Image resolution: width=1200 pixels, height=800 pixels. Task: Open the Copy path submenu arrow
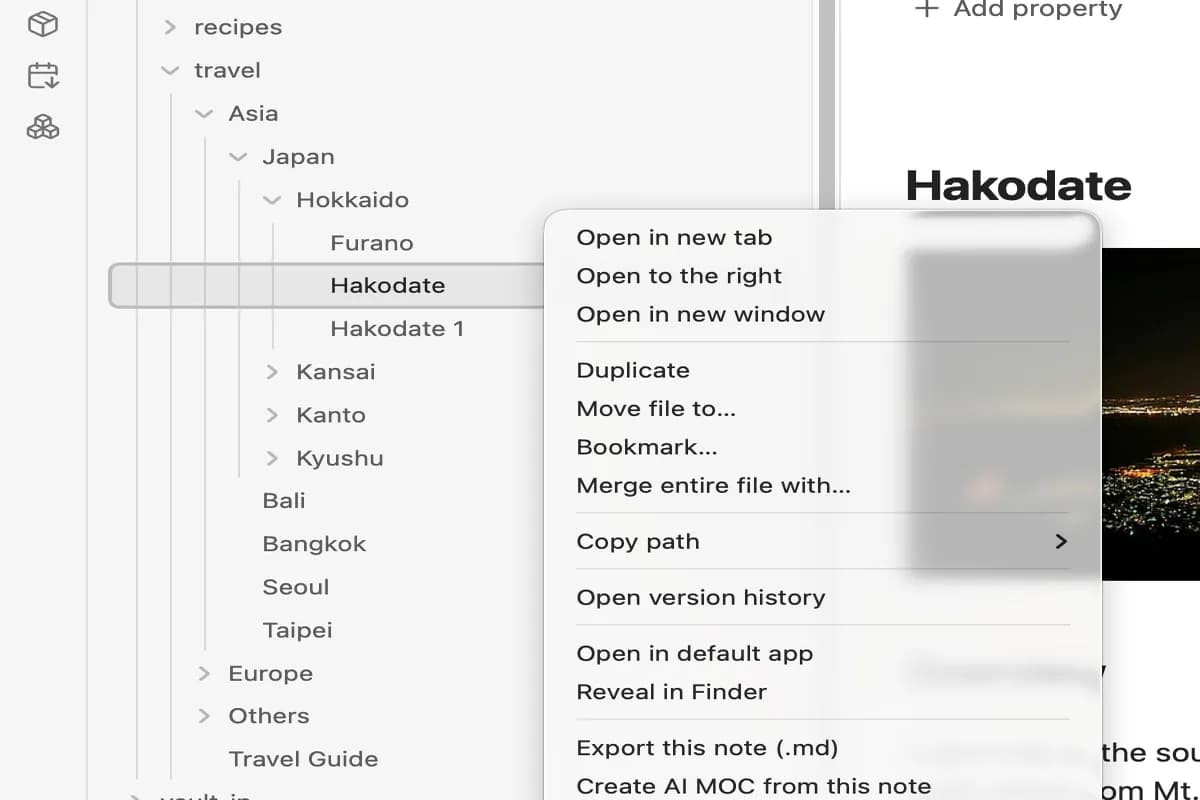pyautogui.click(x=1061, y=541)
